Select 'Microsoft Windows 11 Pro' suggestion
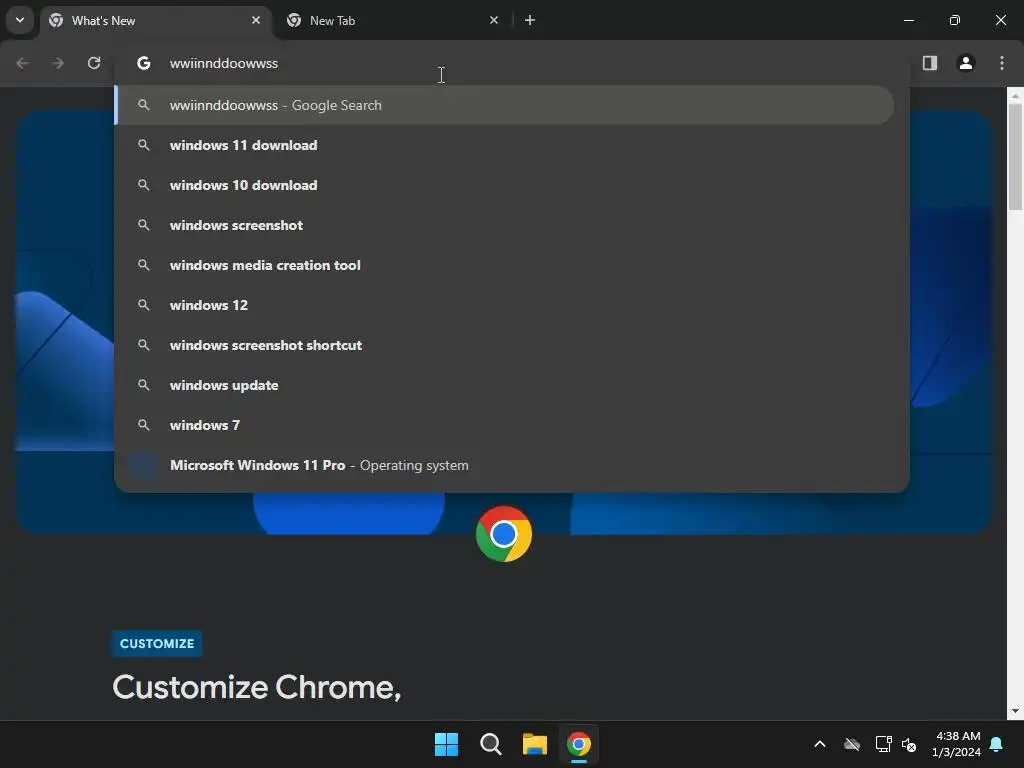Image resolution: width=1024 pixels, height=768 pixels. point(504,465)
